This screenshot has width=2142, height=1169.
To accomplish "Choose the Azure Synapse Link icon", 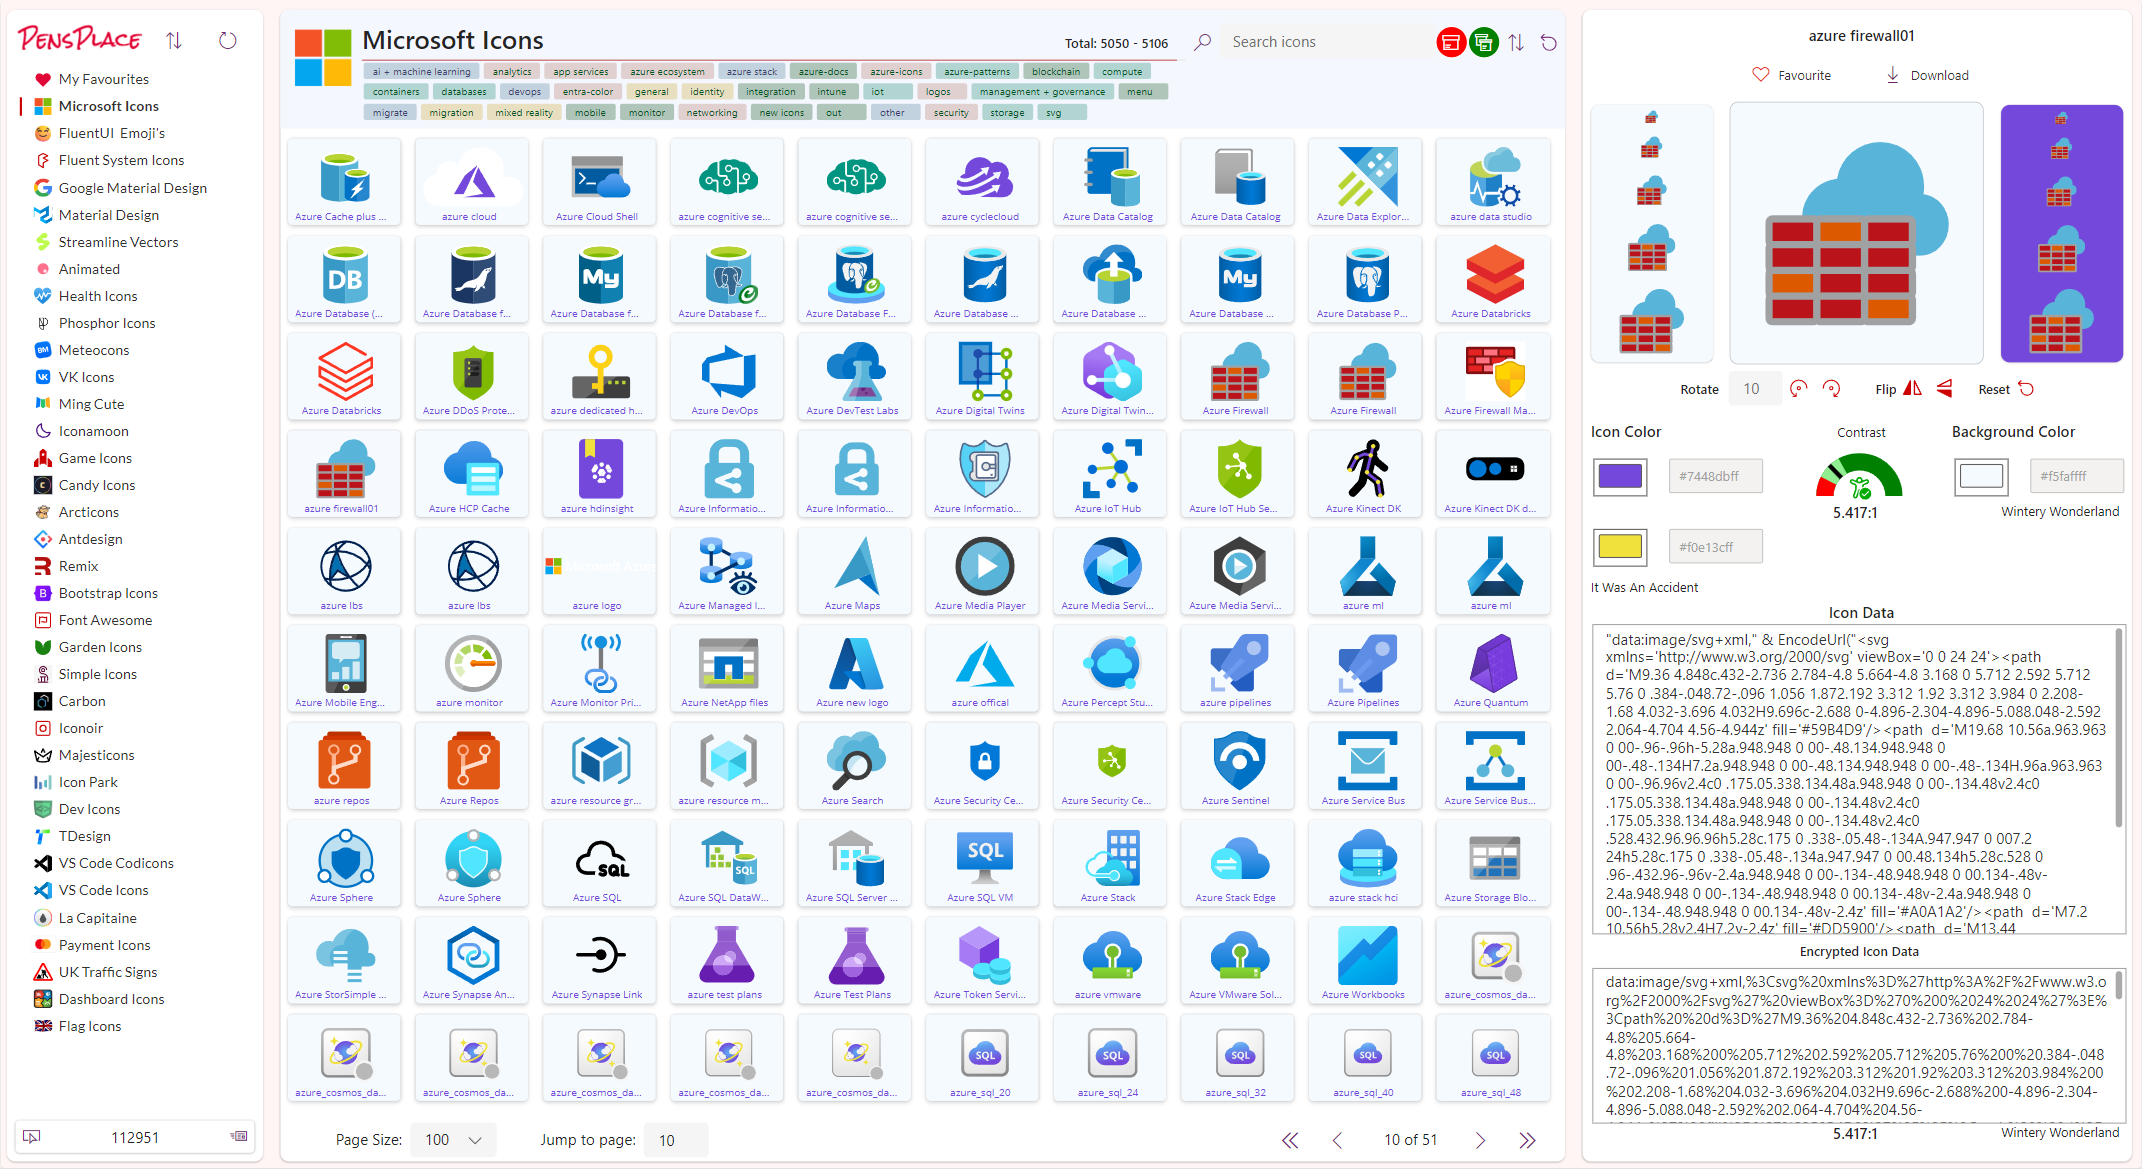I will [600, 961].
